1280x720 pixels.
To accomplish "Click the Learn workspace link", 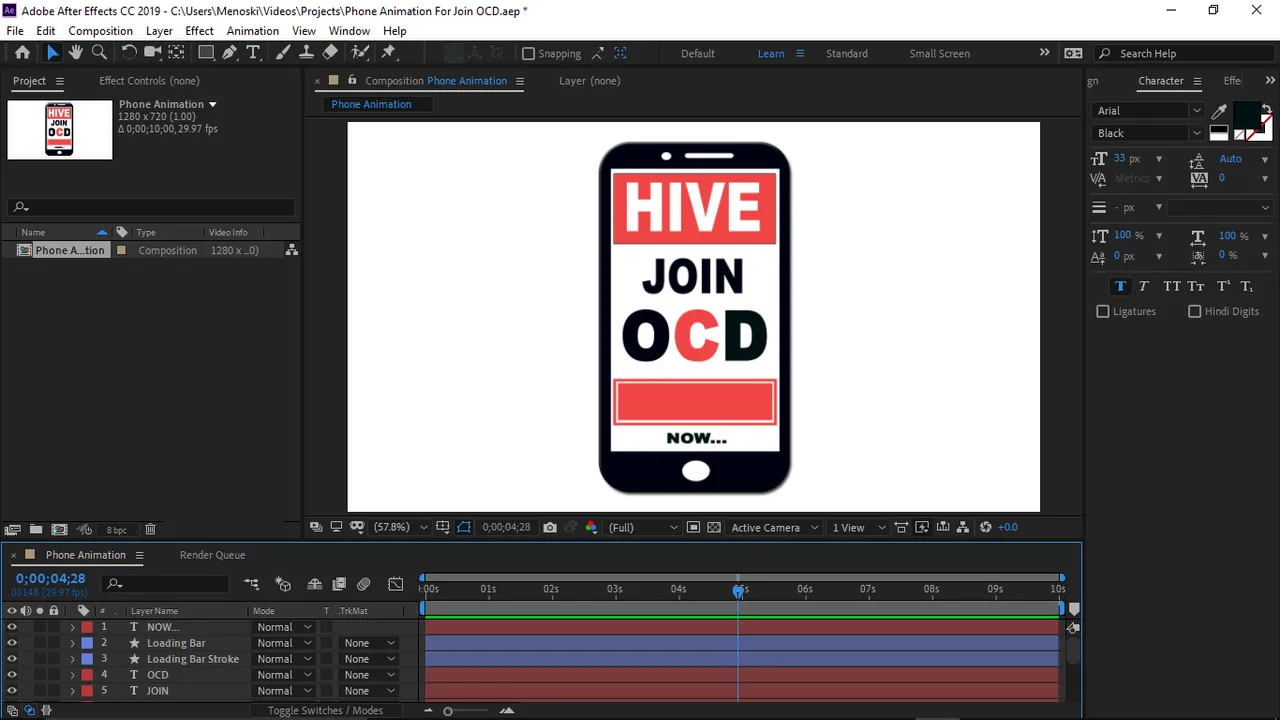I will (x=771, y=54).
